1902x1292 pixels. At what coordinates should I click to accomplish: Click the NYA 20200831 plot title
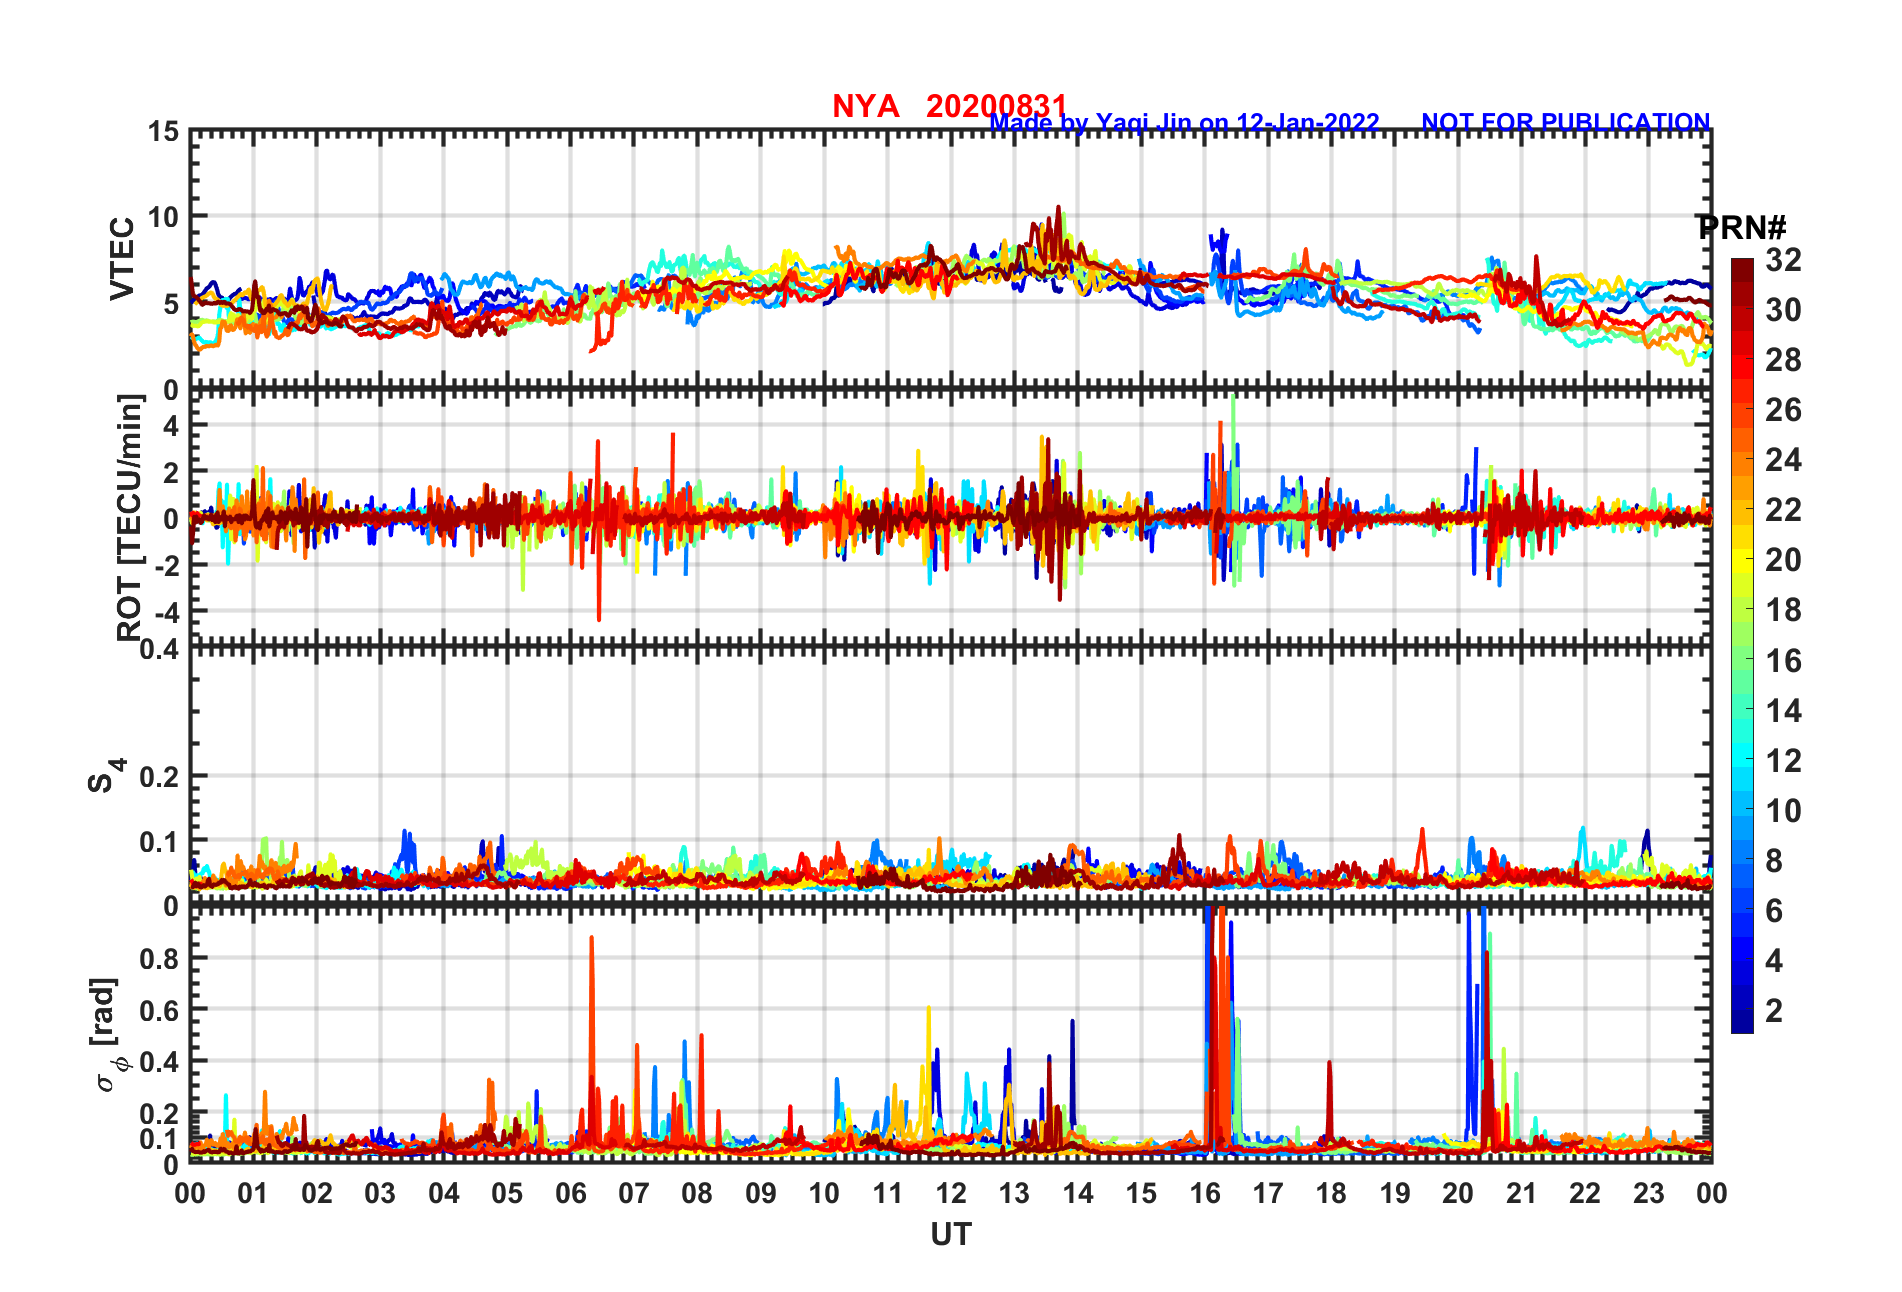(949, 106)
